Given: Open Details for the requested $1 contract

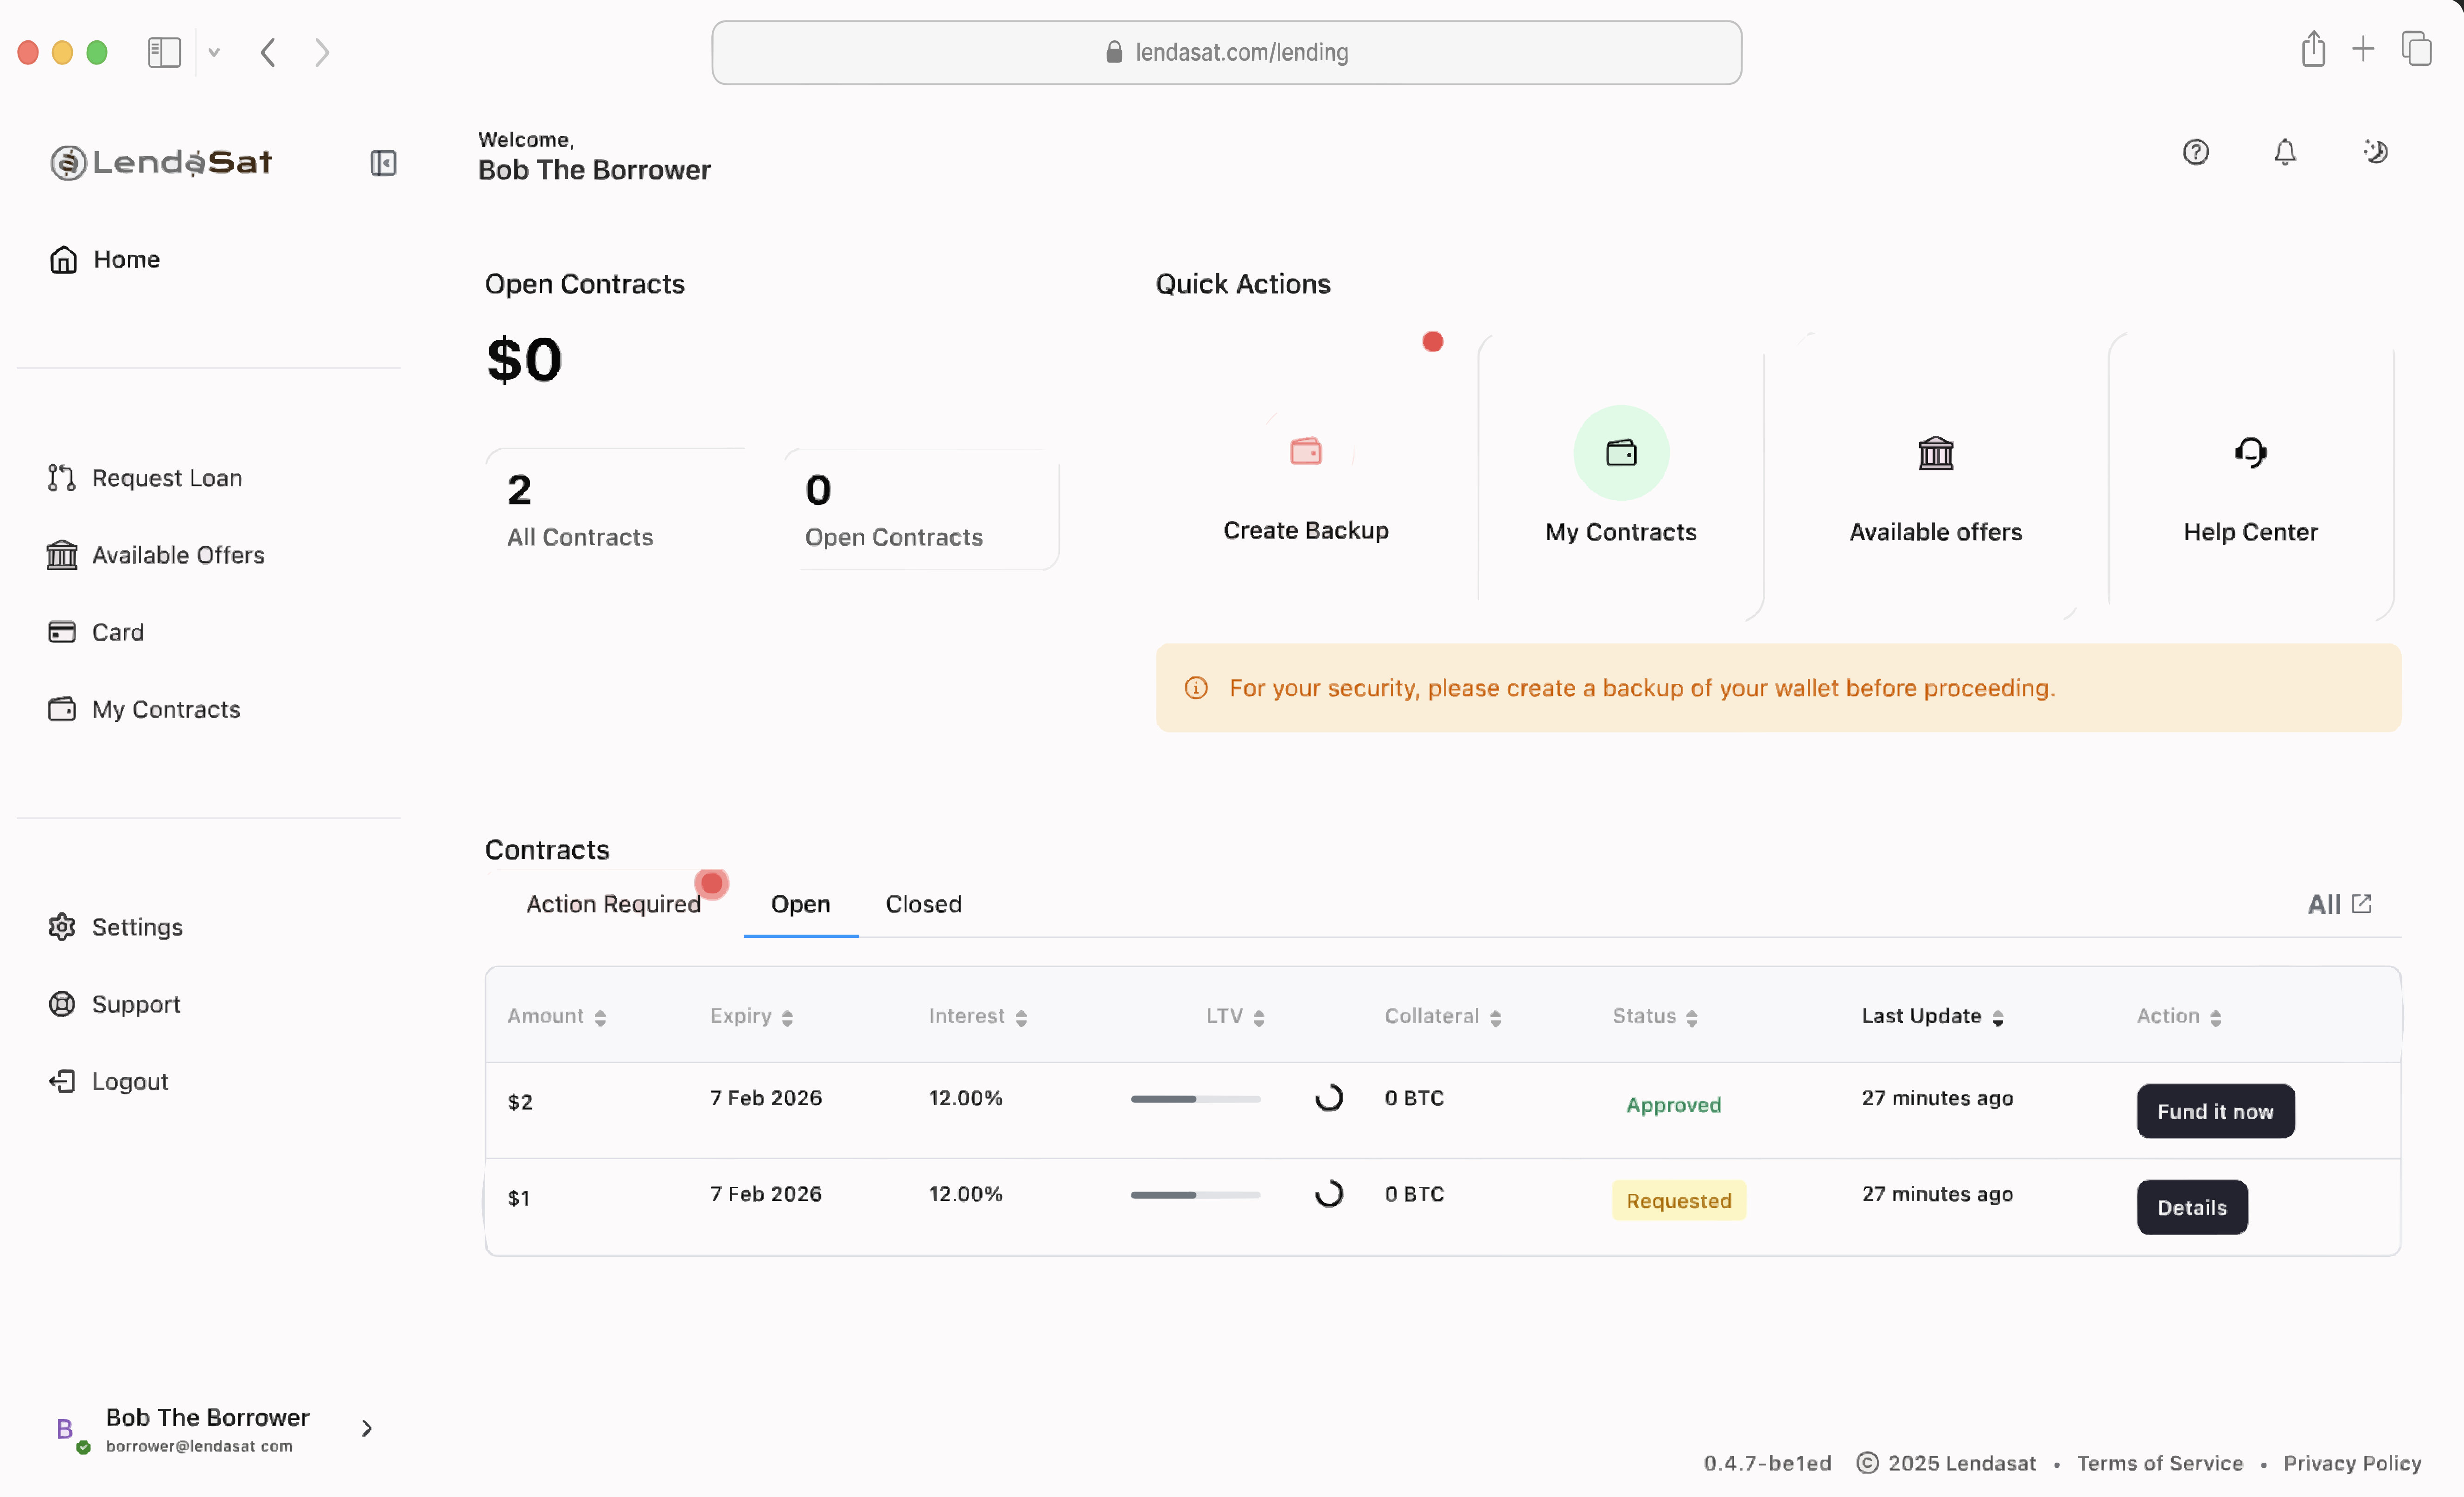Looking at the screenshot, I should click(x=2191, y=1207).
